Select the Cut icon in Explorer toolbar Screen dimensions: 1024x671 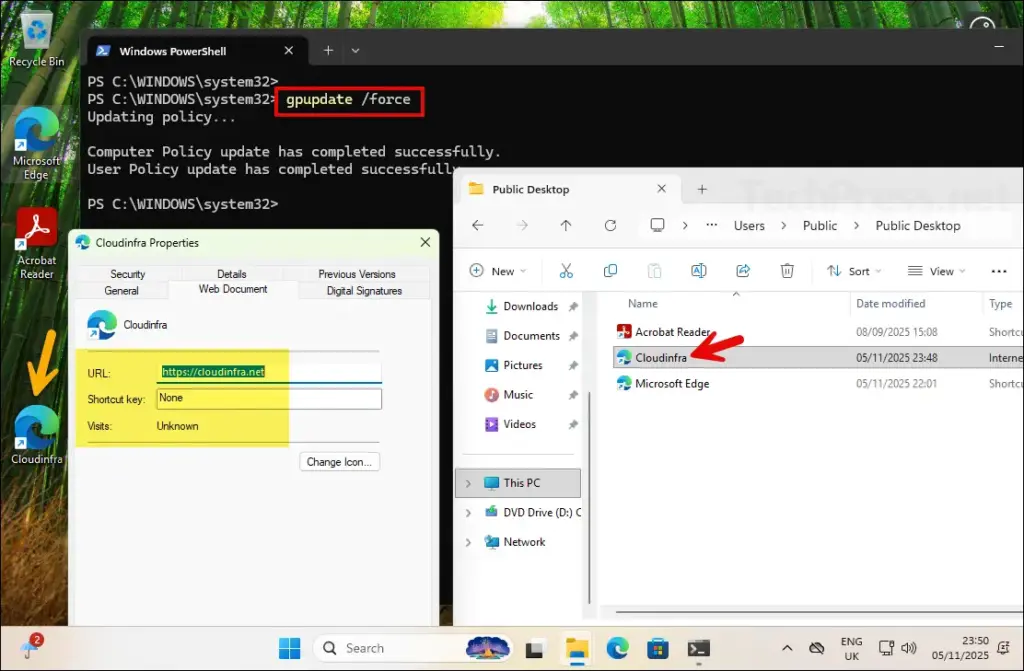[567, 270]
